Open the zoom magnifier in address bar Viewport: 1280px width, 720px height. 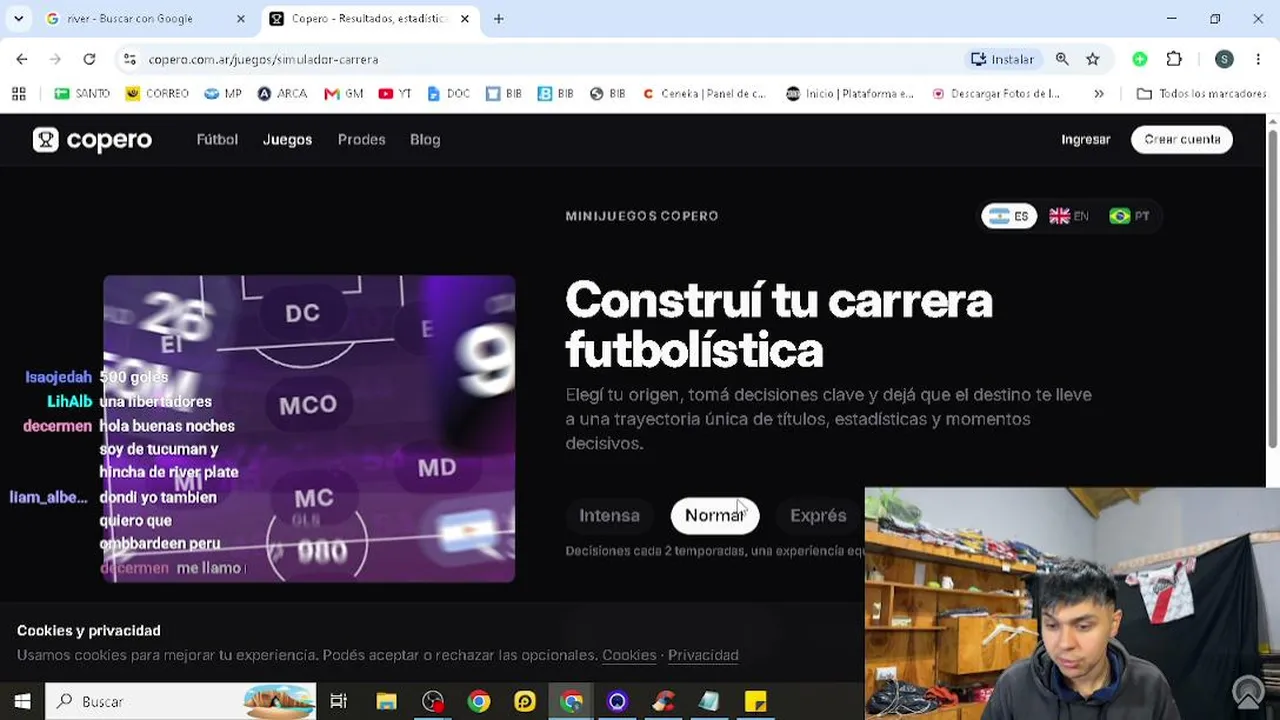pyautogui.click(x=1062, y=59)
